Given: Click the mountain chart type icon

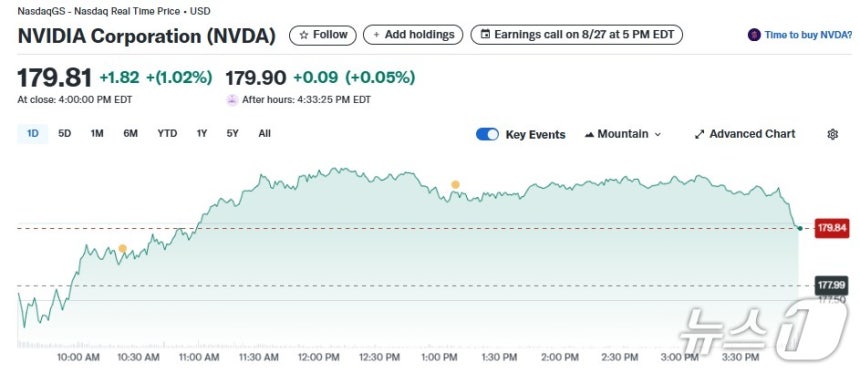Looking at the screenshot, I should click(x=590, y=134).
